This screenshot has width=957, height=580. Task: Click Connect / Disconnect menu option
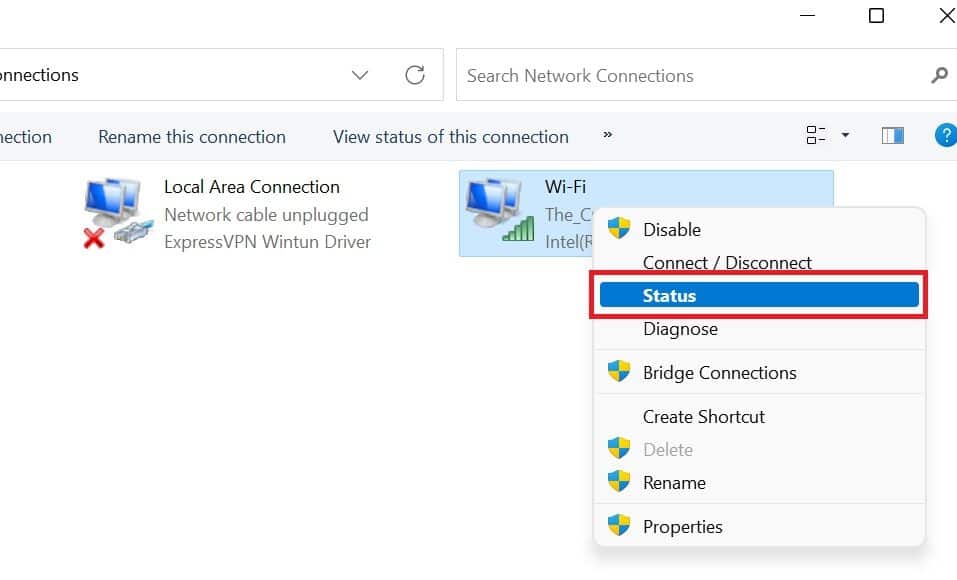click(727, 263)
